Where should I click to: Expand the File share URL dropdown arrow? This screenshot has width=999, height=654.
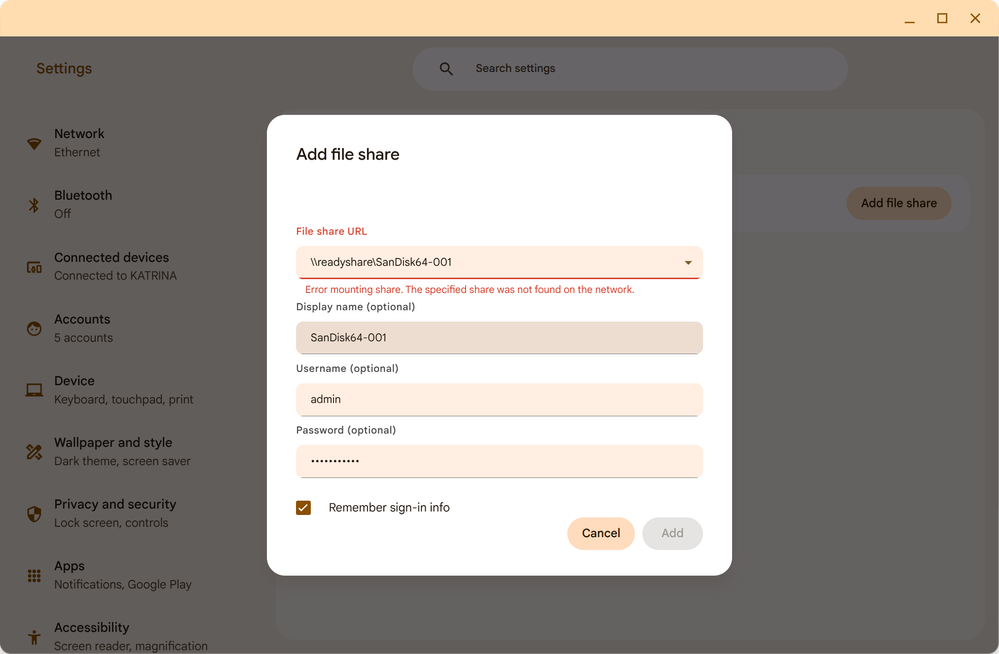pos(688,263)
